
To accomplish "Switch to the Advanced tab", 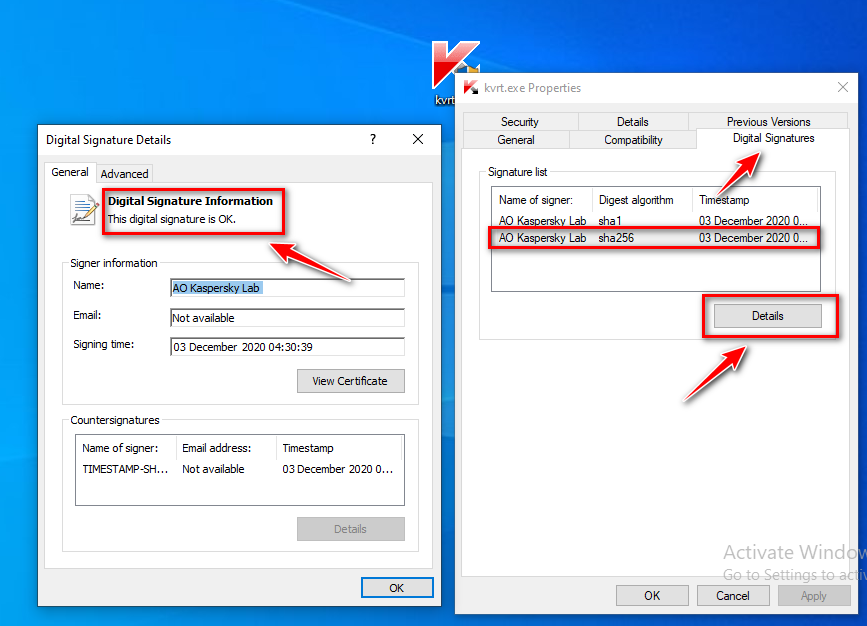I will tap(124, 174).
